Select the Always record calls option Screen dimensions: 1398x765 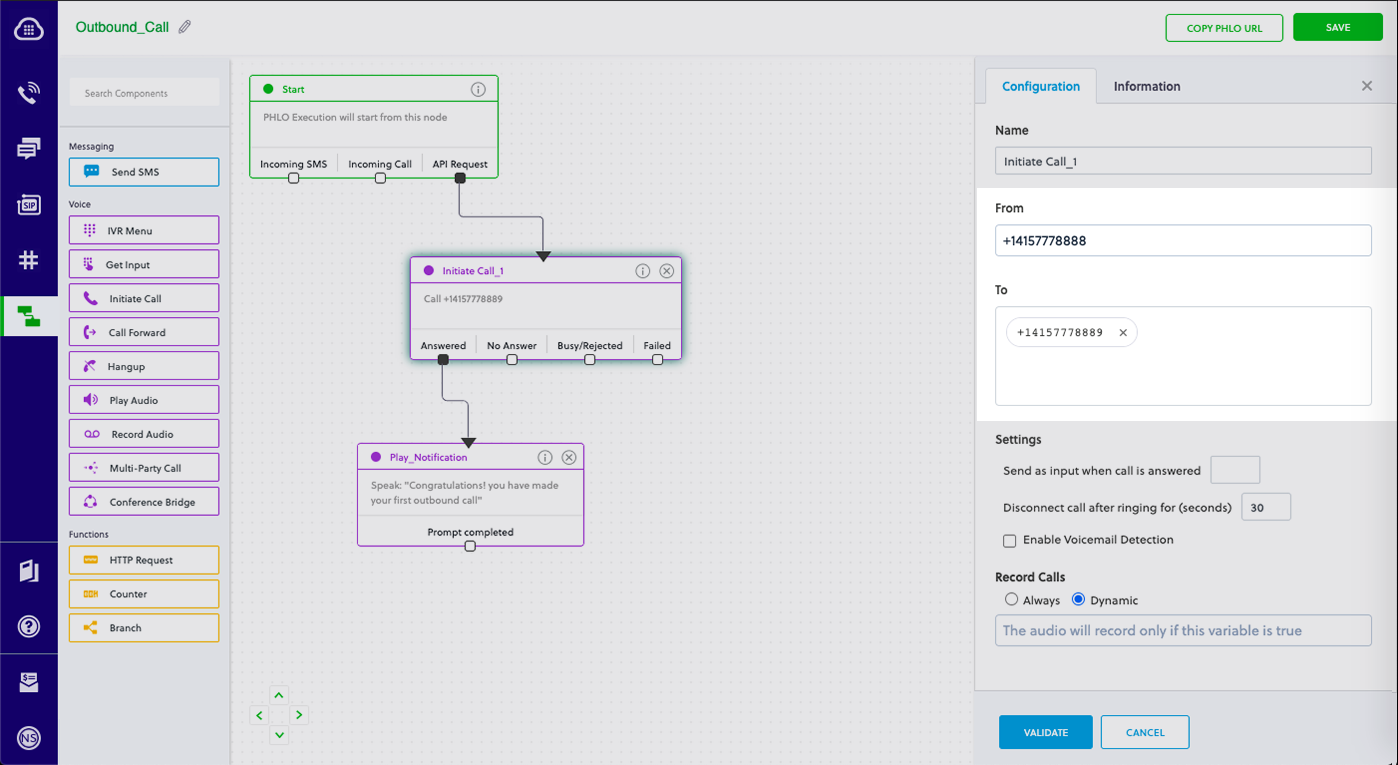(x=1012, y=600)
